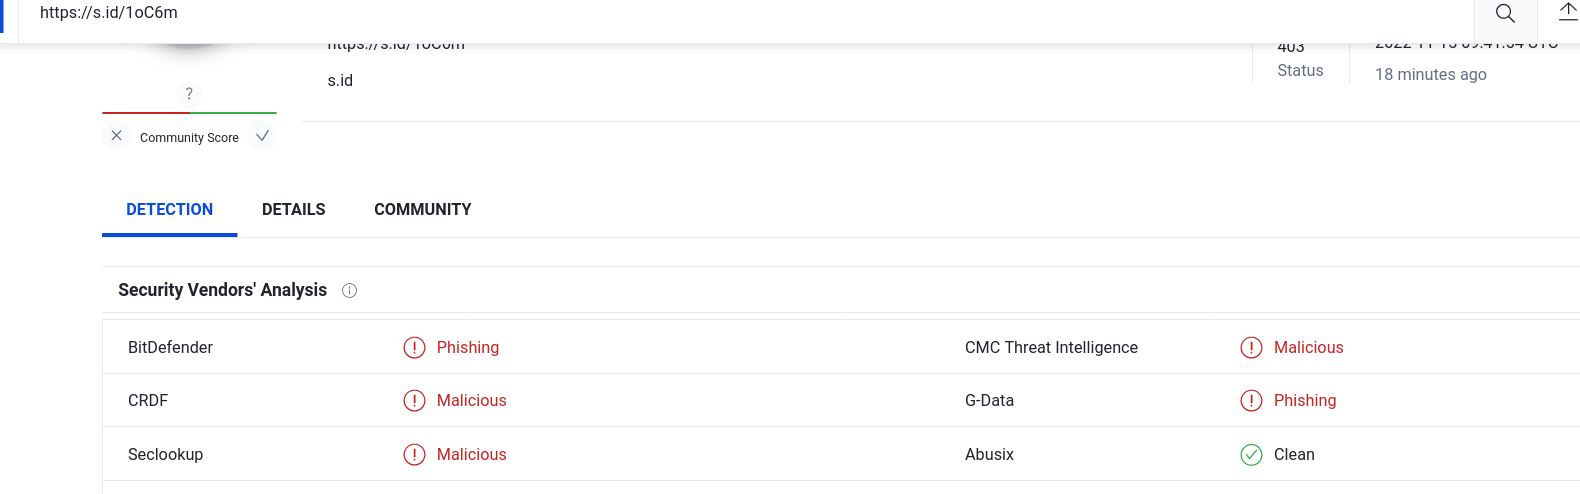1580x494 pixels.
Task: Vote negative with community score X icon
Action: [116, 136]
